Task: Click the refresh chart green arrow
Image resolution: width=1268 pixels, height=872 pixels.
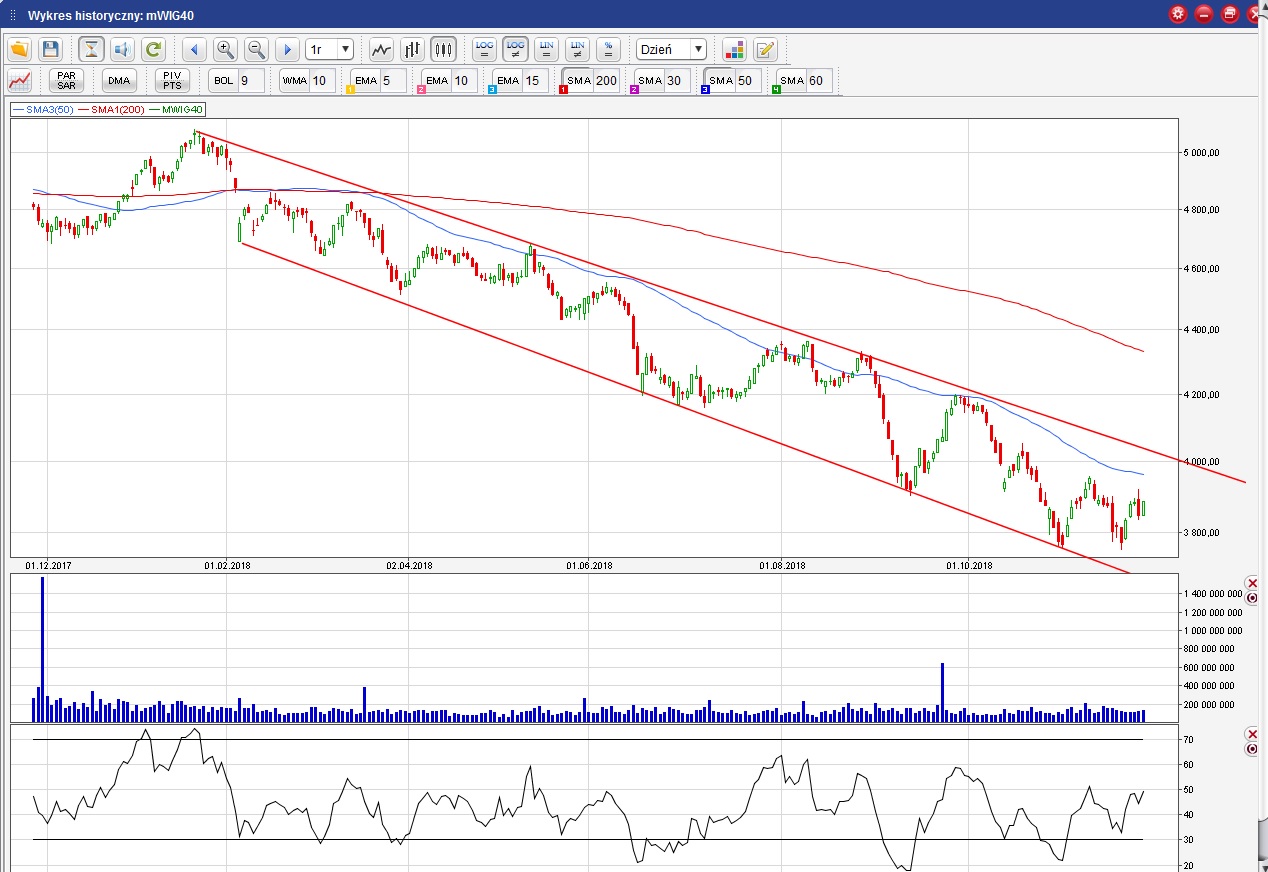Action: tap(153, 49)
